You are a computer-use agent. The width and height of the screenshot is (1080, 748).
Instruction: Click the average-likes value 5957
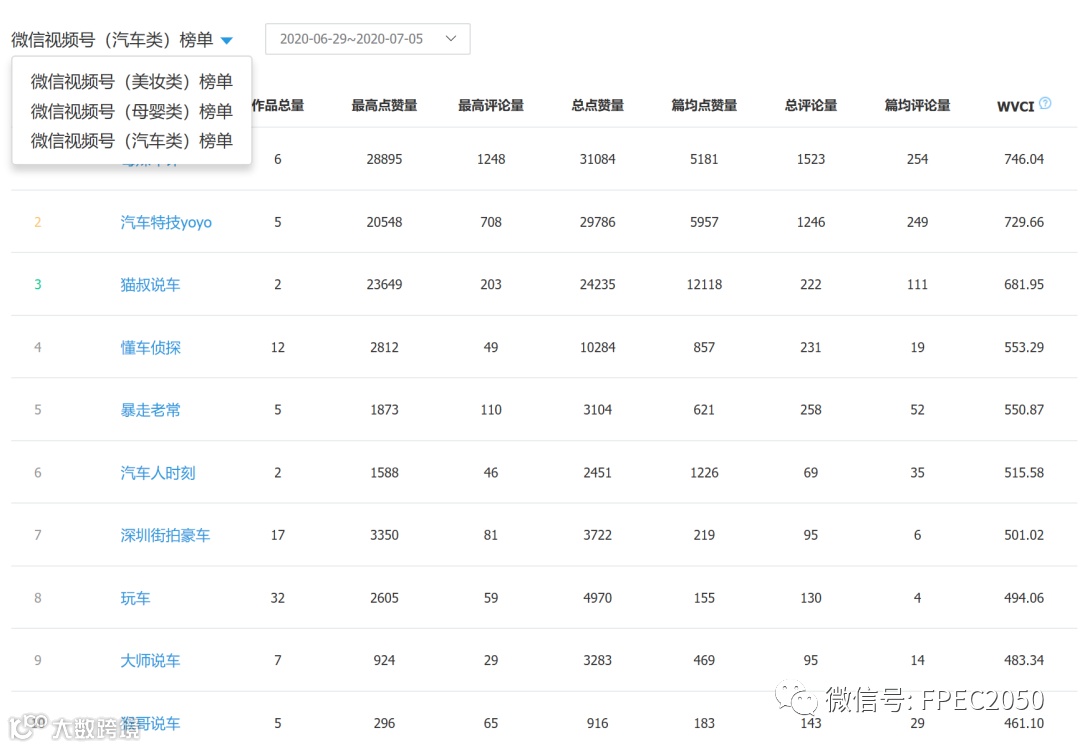point(704,222)
